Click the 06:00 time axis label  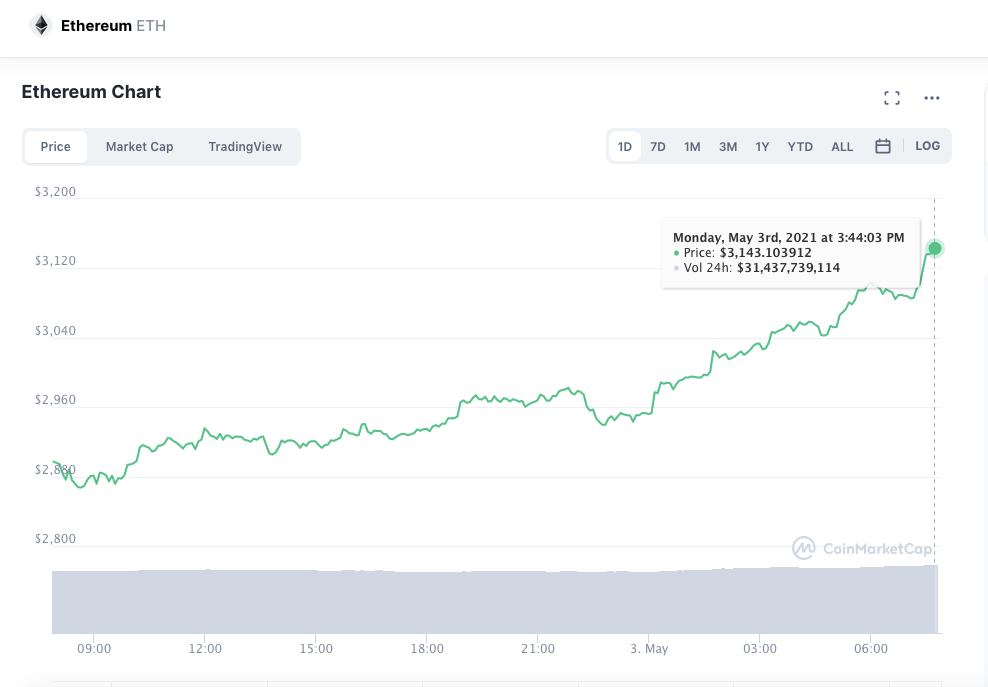tap(871, 649)
